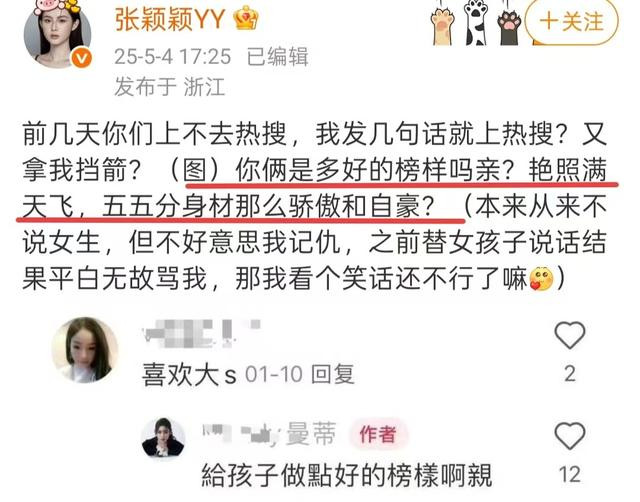Reply to 喜欢大s comment via 回复
This screenshot has height=502, width=640.
coord(332,374)
